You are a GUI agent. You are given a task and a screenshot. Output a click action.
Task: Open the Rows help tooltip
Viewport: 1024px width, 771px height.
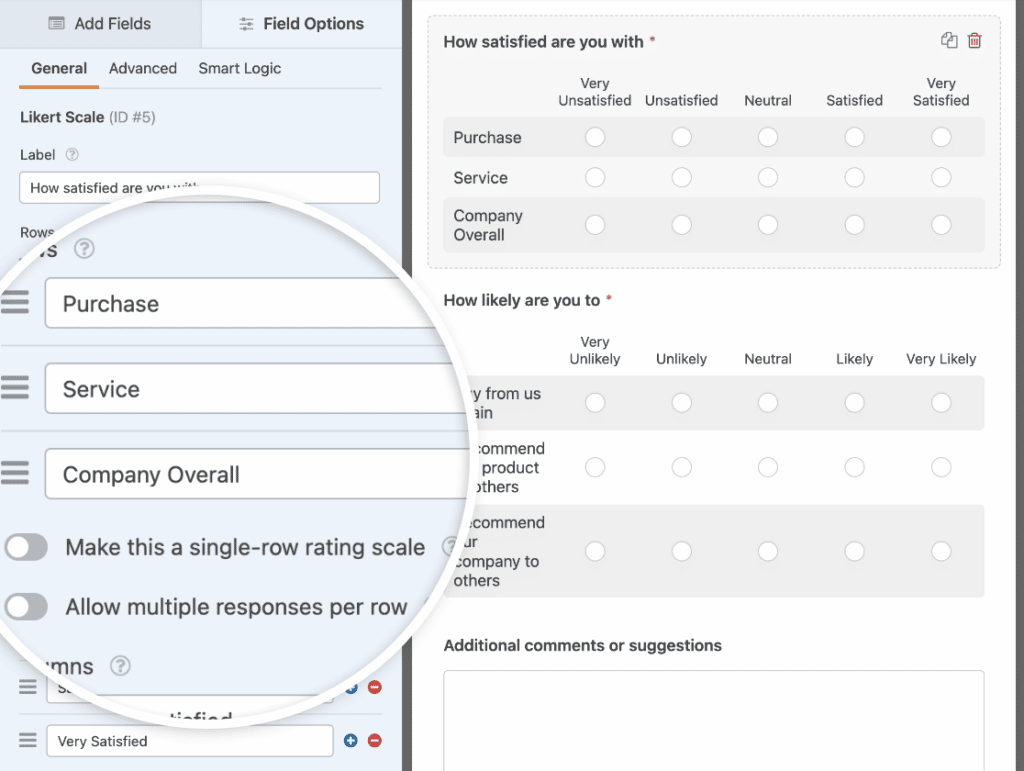(x=85, y=249)
